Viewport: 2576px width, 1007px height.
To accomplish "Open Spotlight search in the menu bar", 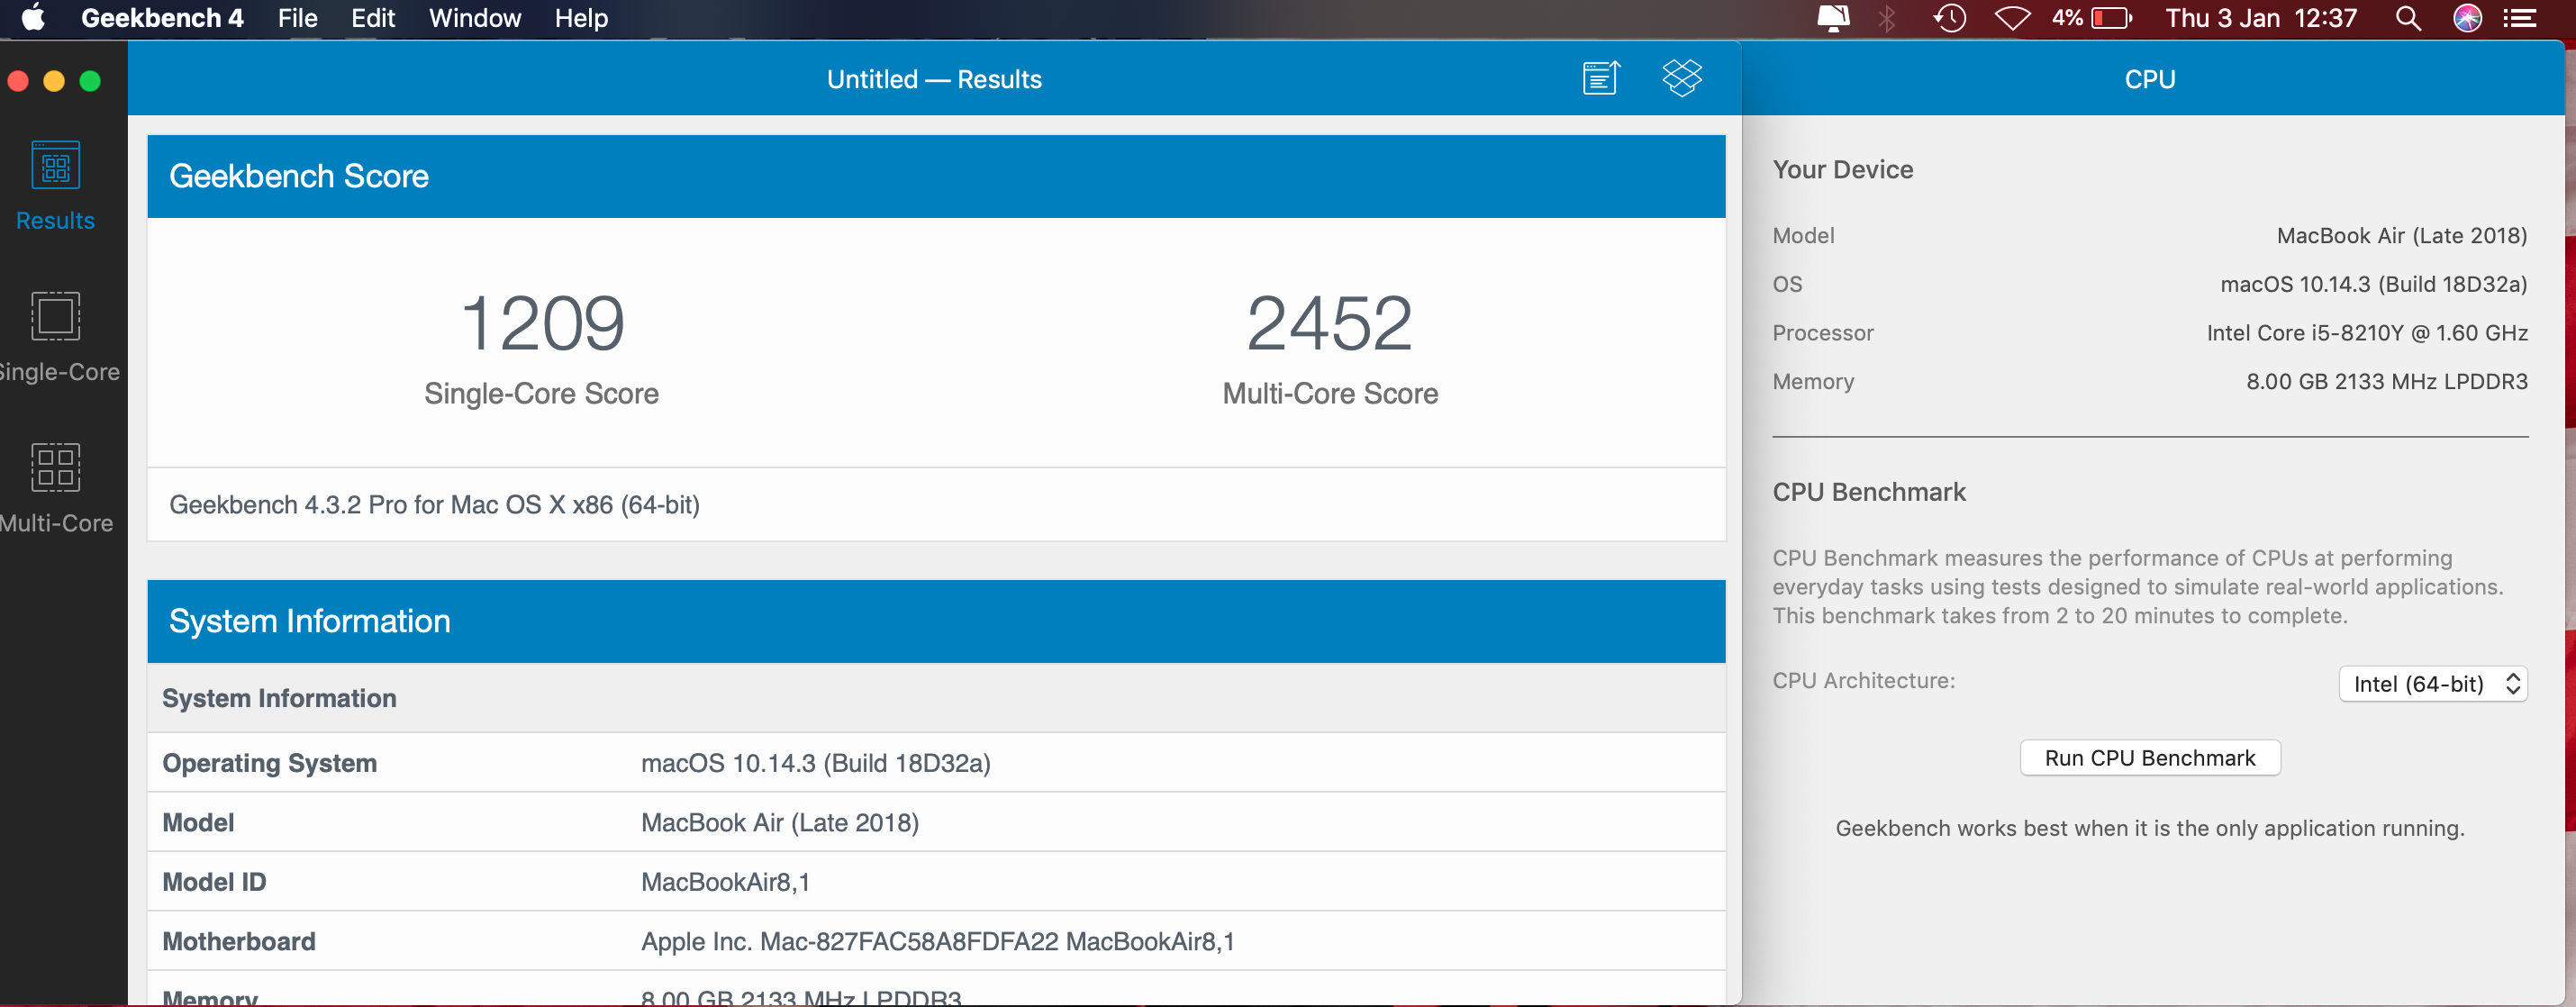I will 2408,18.
